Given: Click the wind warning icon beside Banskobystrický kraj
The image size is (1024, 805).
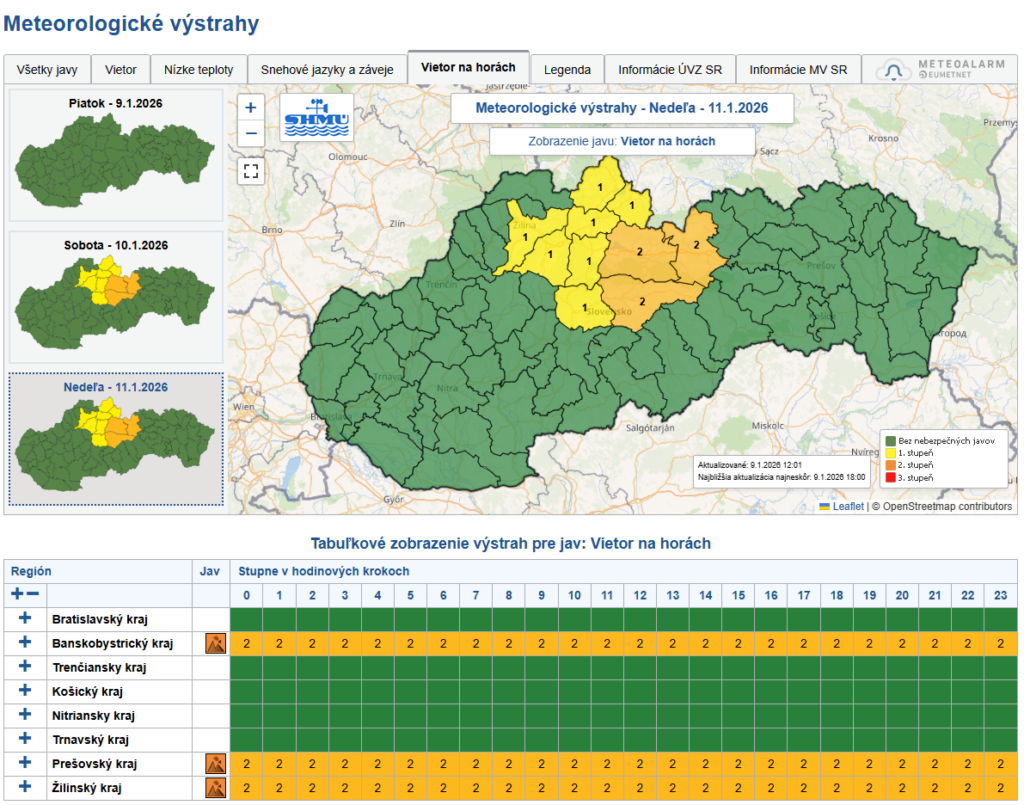Looking at the screenshot, I should coord(214,642).
